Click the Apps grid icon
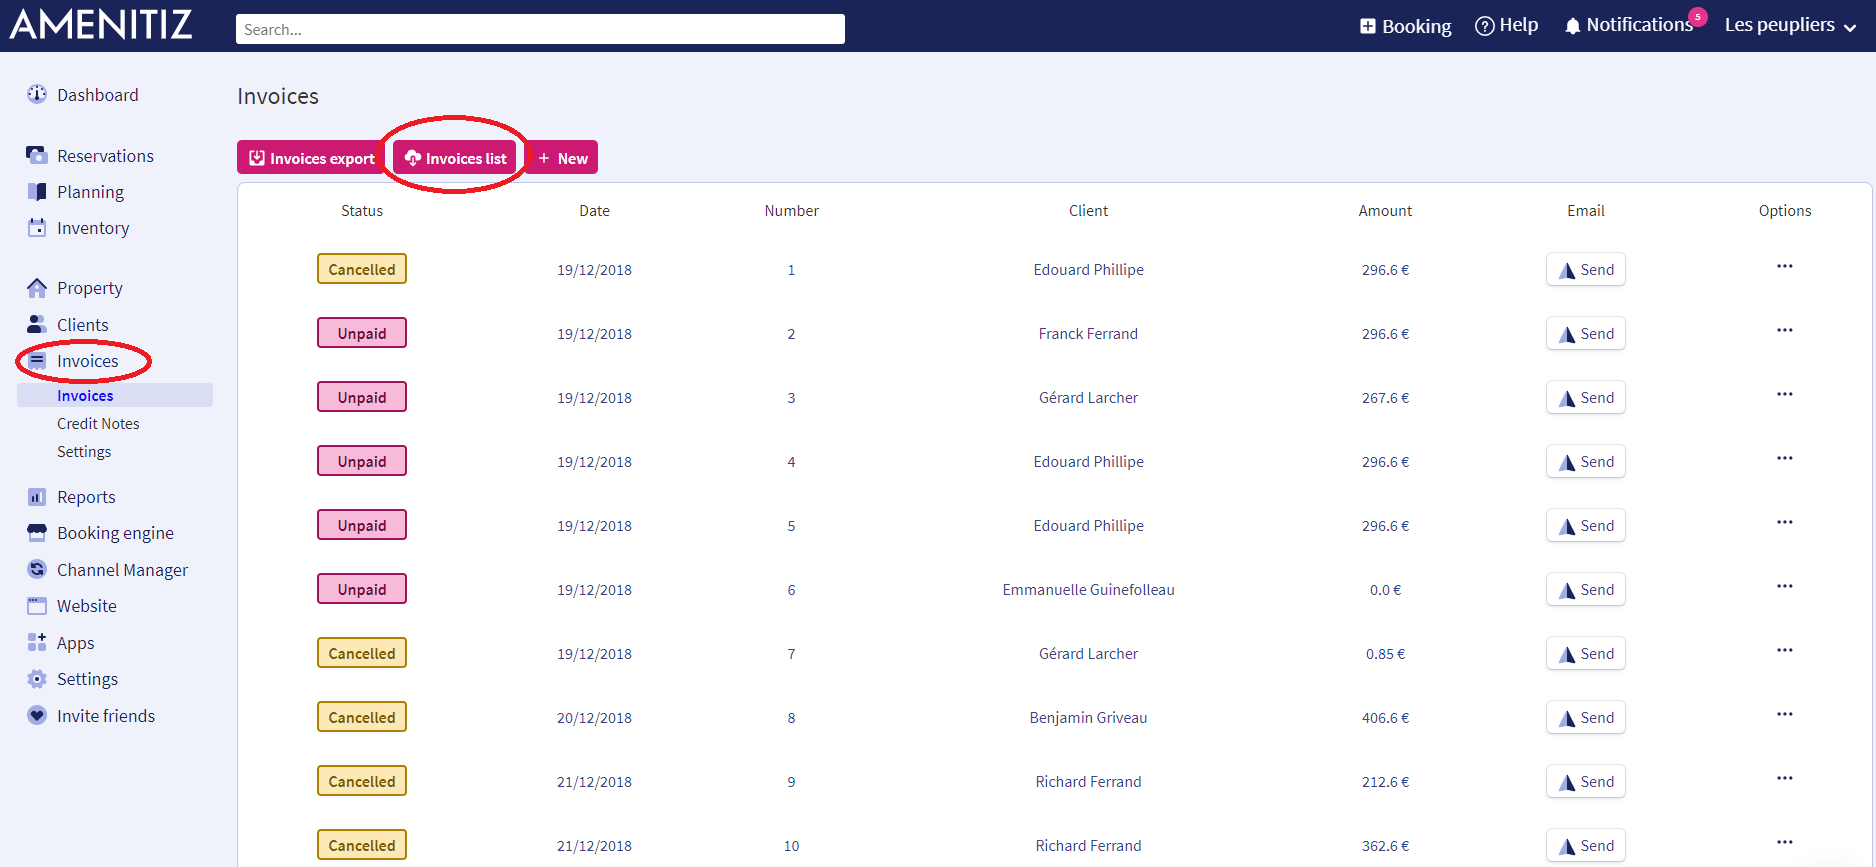 37,642
